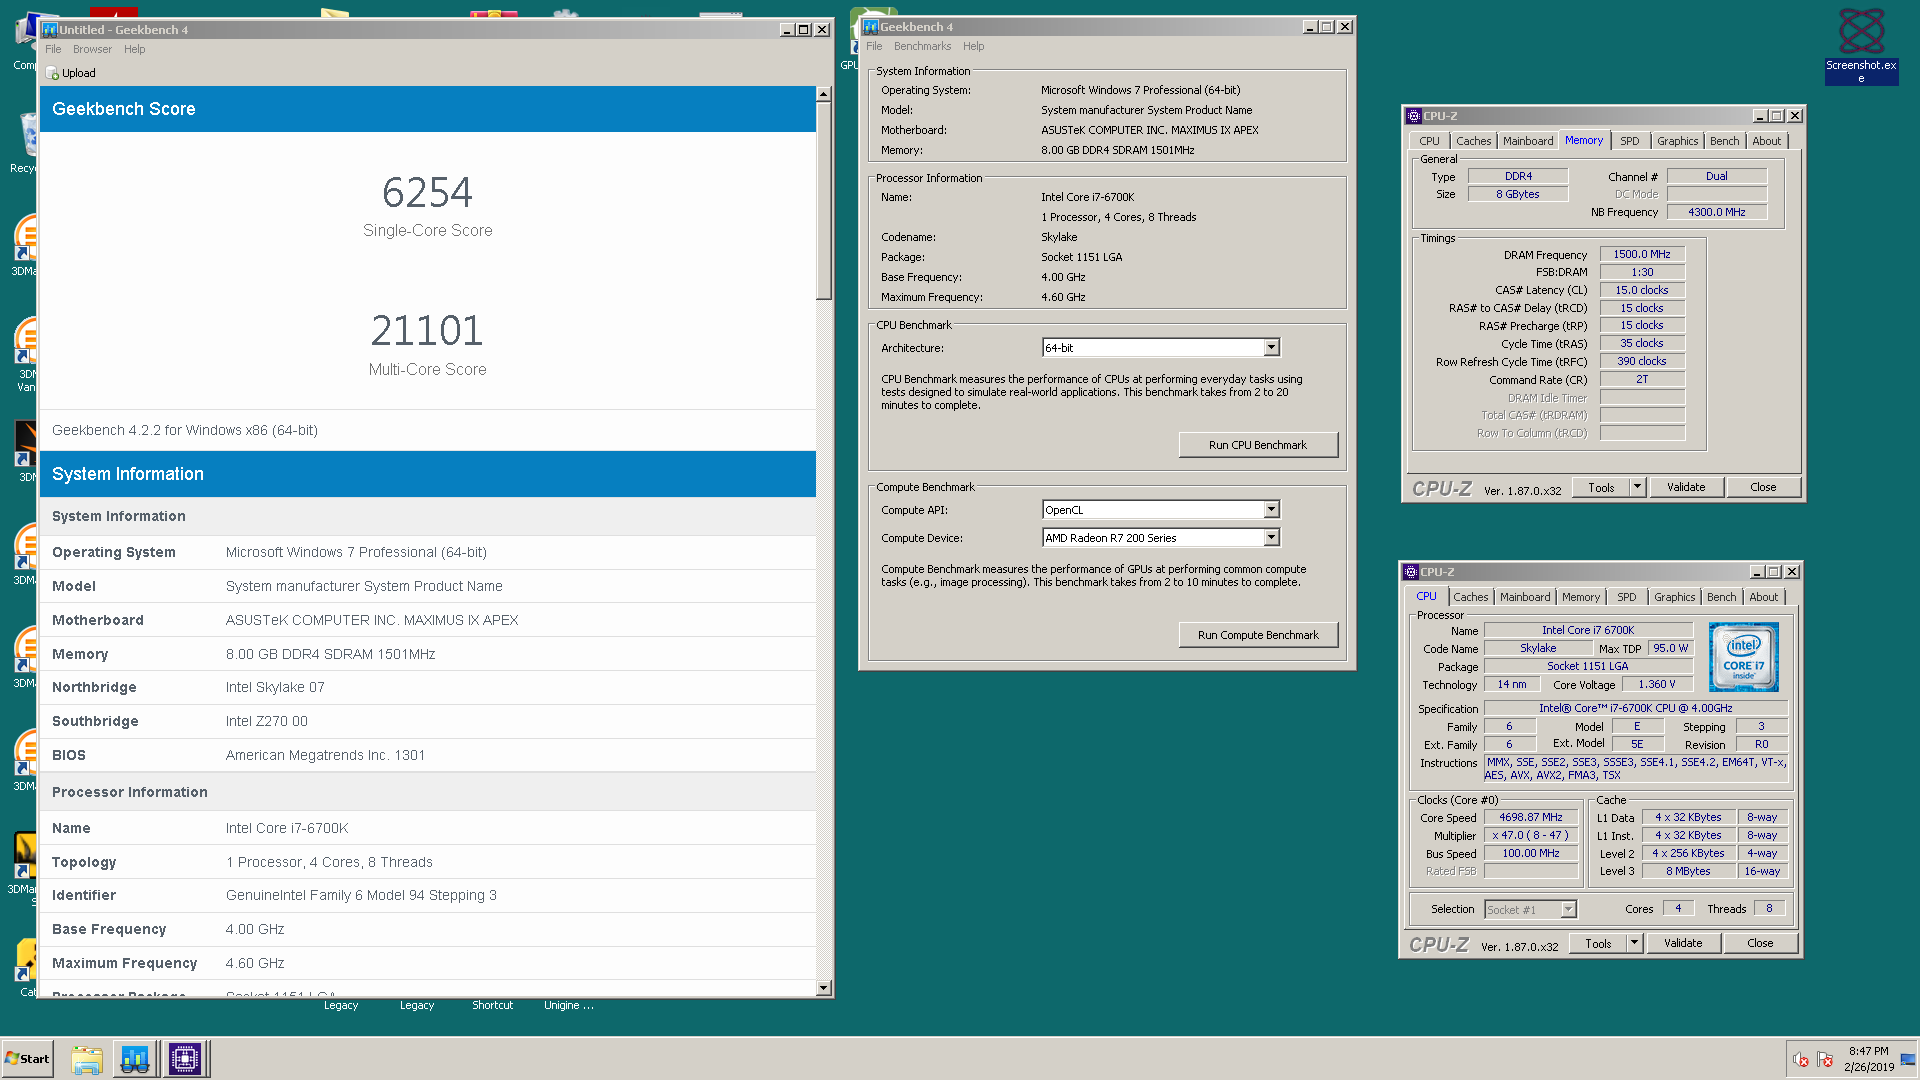This screenshot has height=1080, width=1920.
Task: Click the 6254 Single-Core Score value
Action: tap(427, 192)
